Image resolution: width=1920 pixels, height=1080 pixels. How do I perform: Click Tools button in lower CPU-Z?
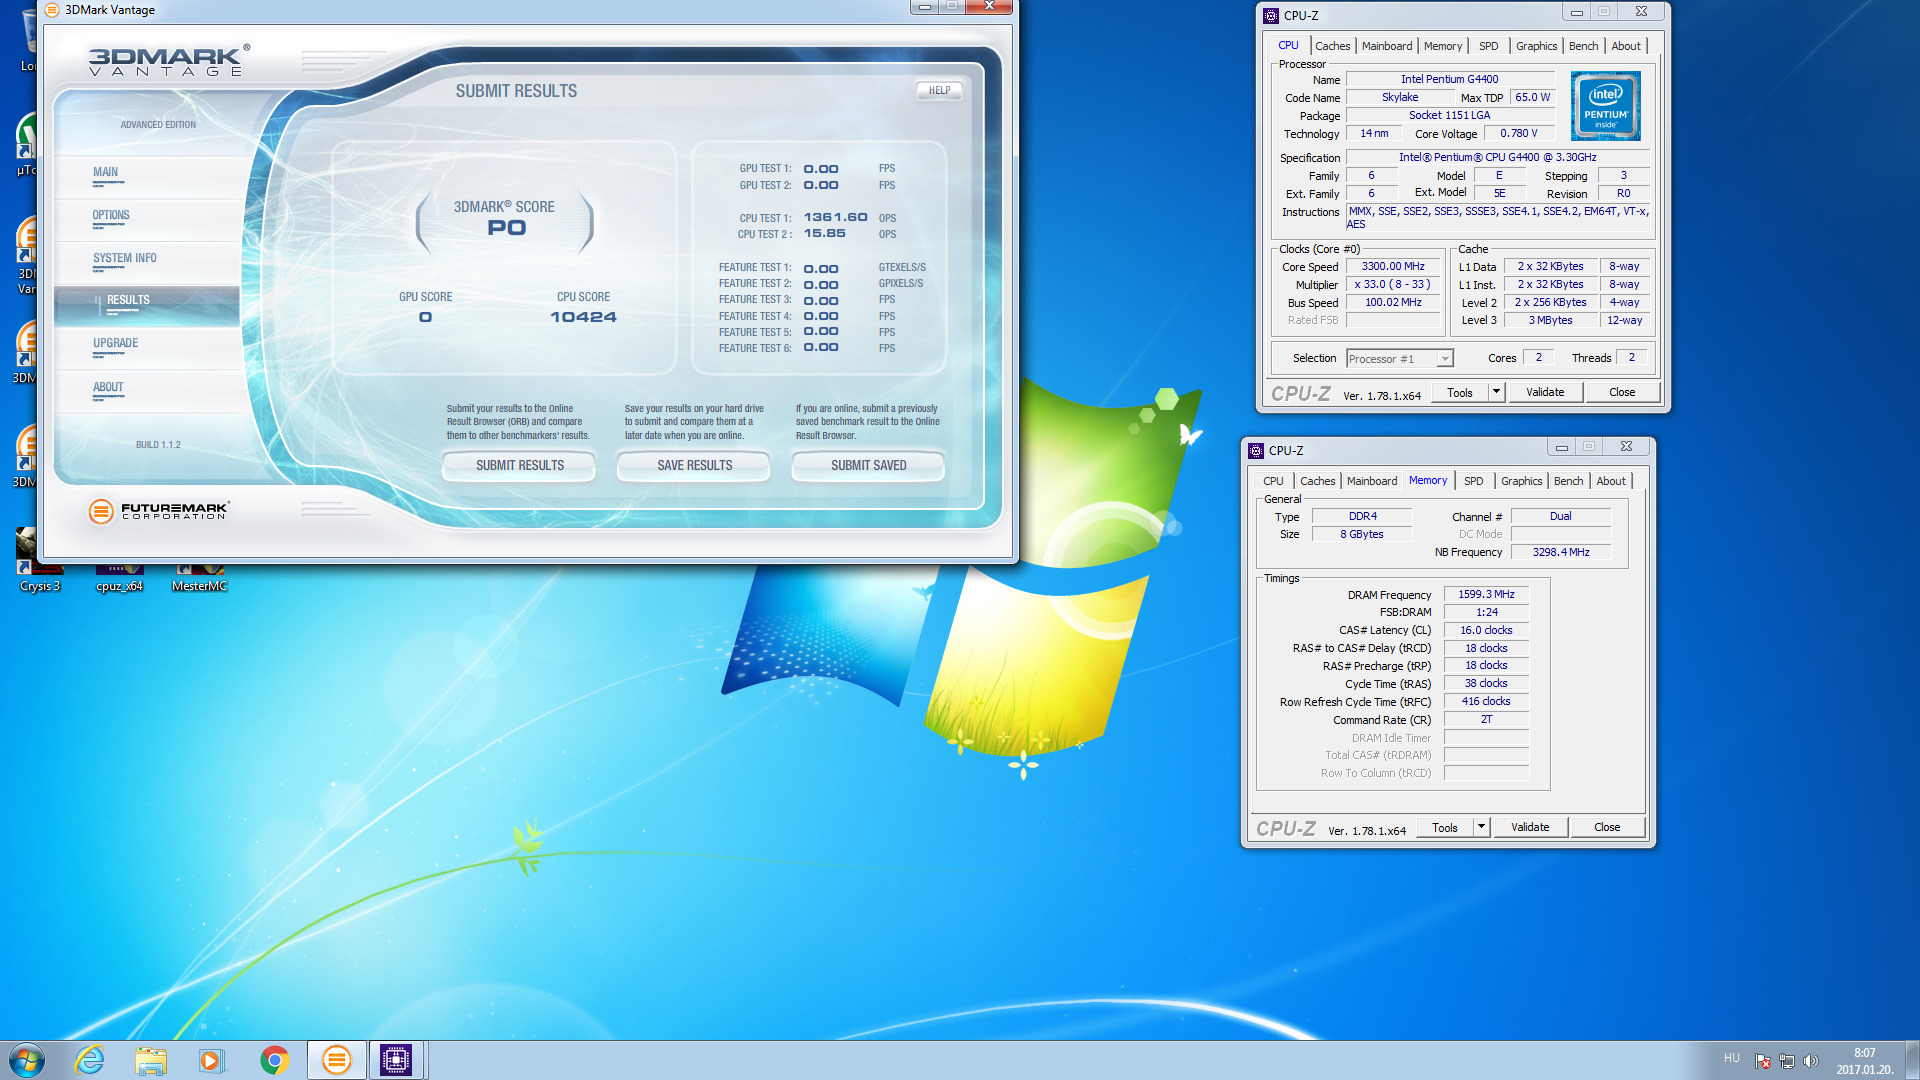(x=1445, y=827)
